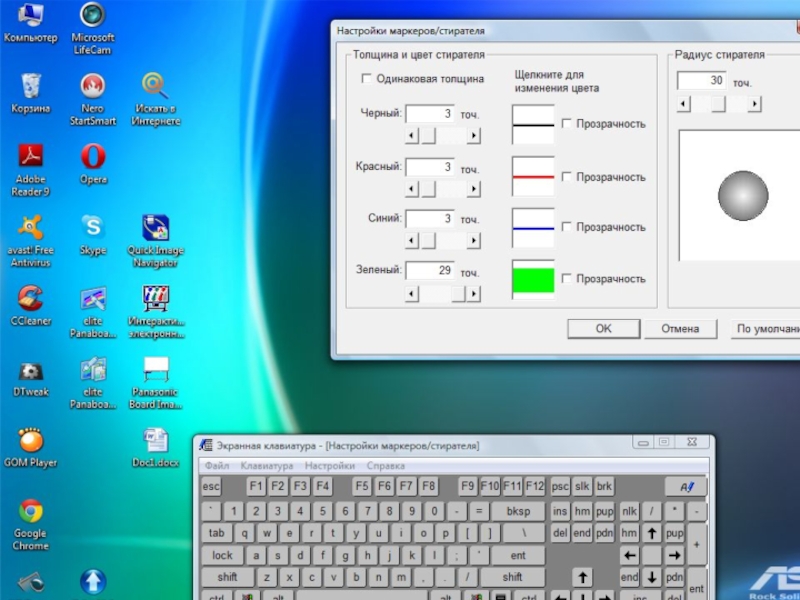Click left arrow of Черный thickness scrollbar
The height and width of the screenshot is (600, 800).
(x=411, y=136)
